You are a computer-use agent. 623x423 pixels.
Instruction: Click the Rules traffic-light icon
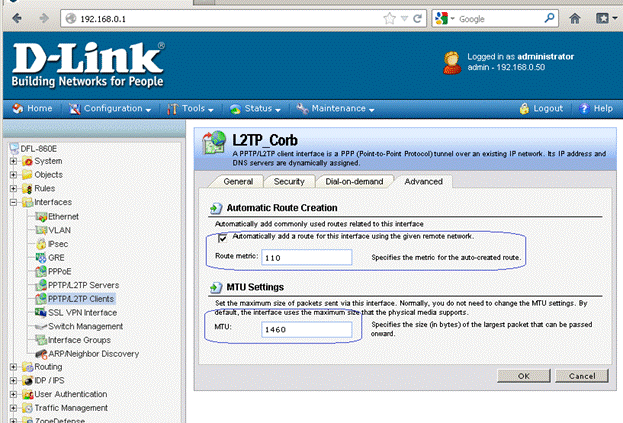point(27,188)
